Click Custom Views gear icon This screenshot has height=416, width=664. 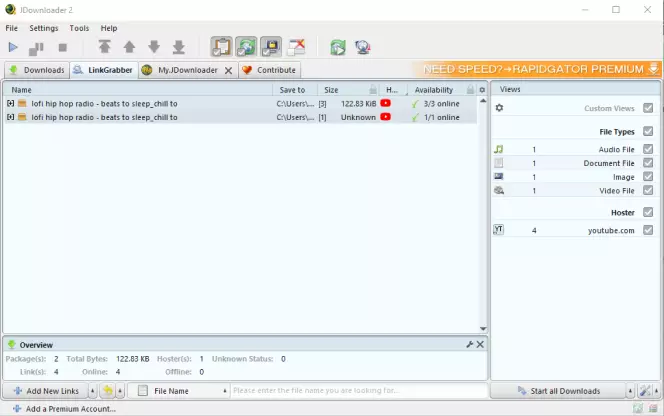499,108
